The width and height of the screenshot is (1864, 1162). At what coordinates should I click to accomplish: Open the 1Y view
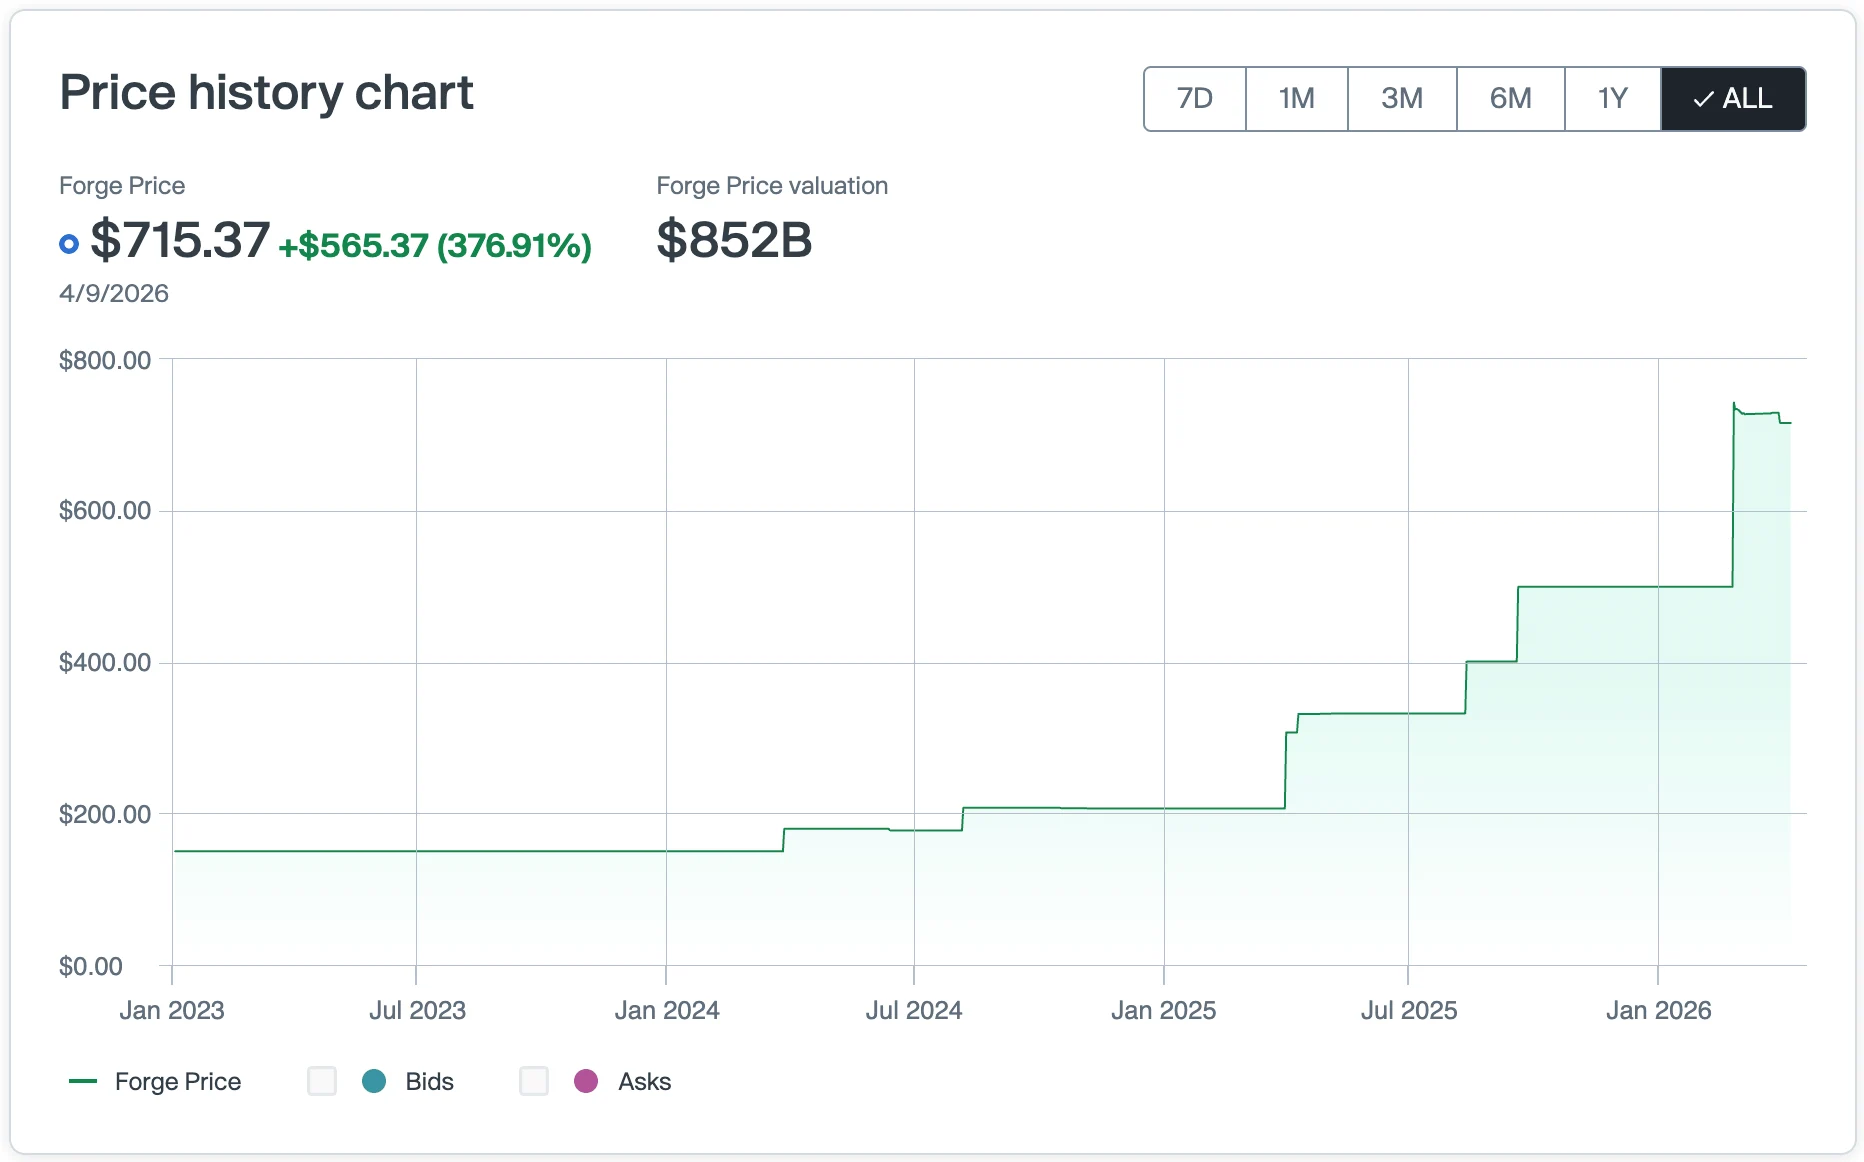point(1613,99)
